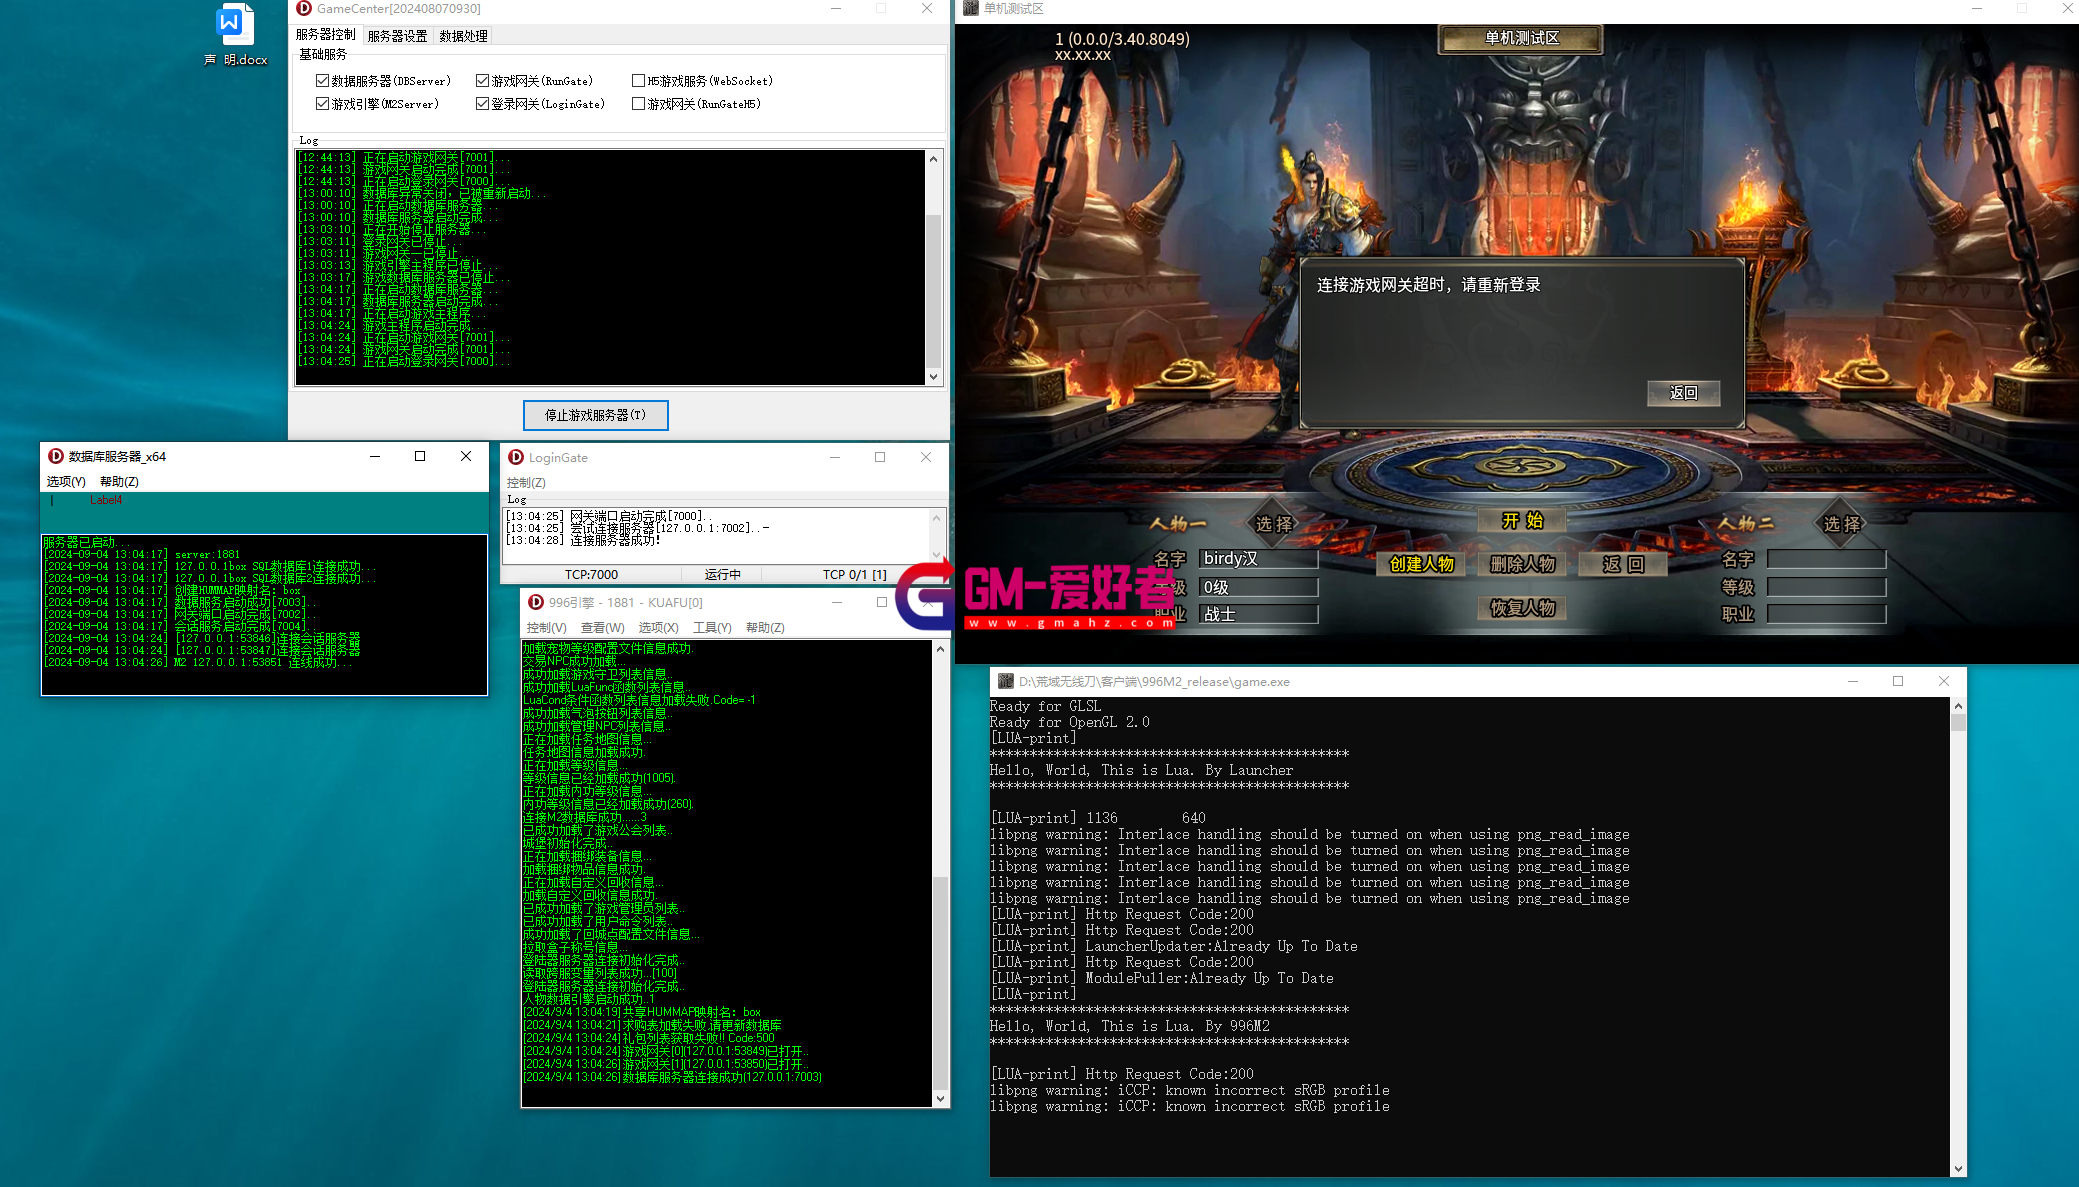Click 返回 button in timeout dialog
This screenshot has width=2079, height=1187.
pyautogui.click(x=1684, y=393)
